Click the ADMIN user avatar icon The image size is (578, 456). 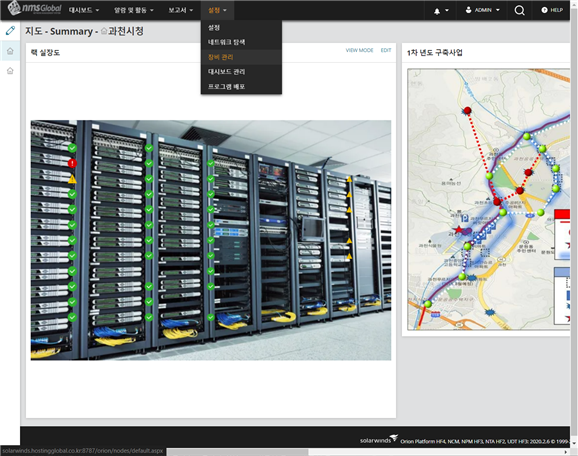(468, 10)
